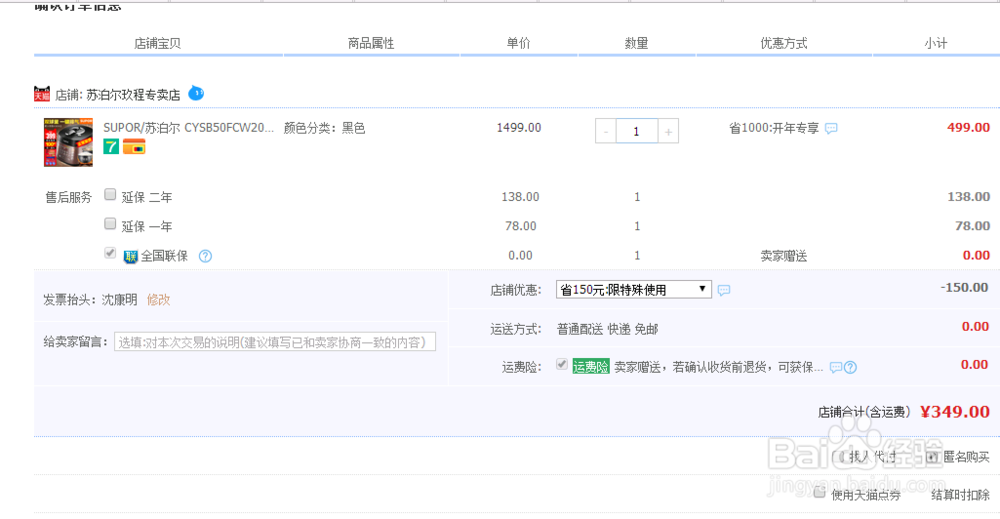This screenshot has height=519, width=1000.
Task: Enable the 延保 一年 checkbox
Action: (110, 224)
